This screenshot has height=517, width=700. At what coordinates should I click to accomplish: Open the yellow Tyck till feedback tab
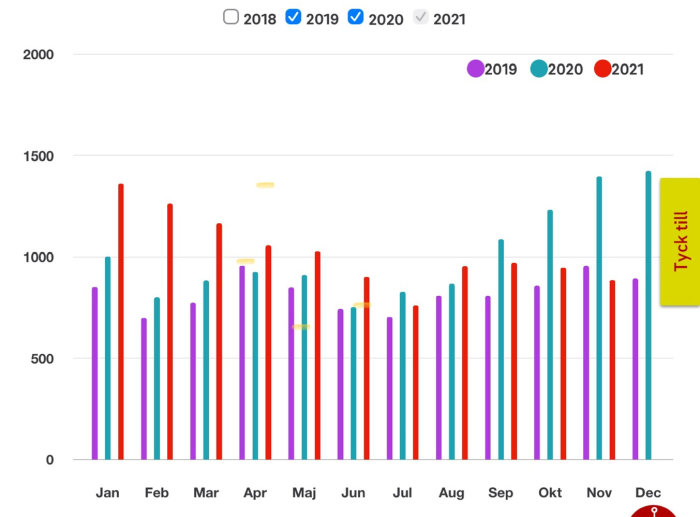point(680,241)
